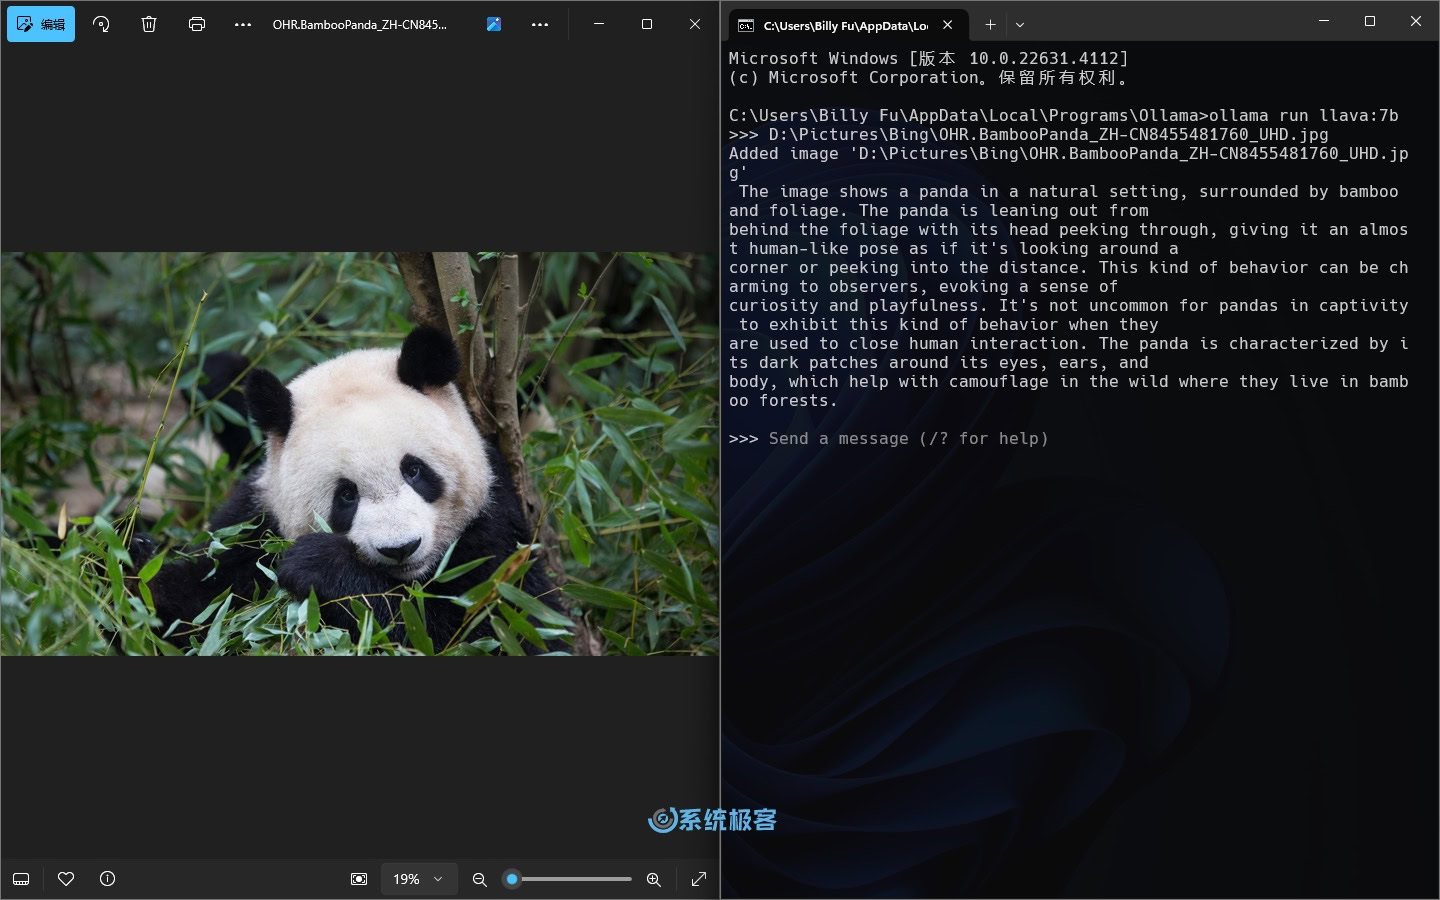
Task: Enter full screen view in Photos
Action: click(x=699, y=879)
